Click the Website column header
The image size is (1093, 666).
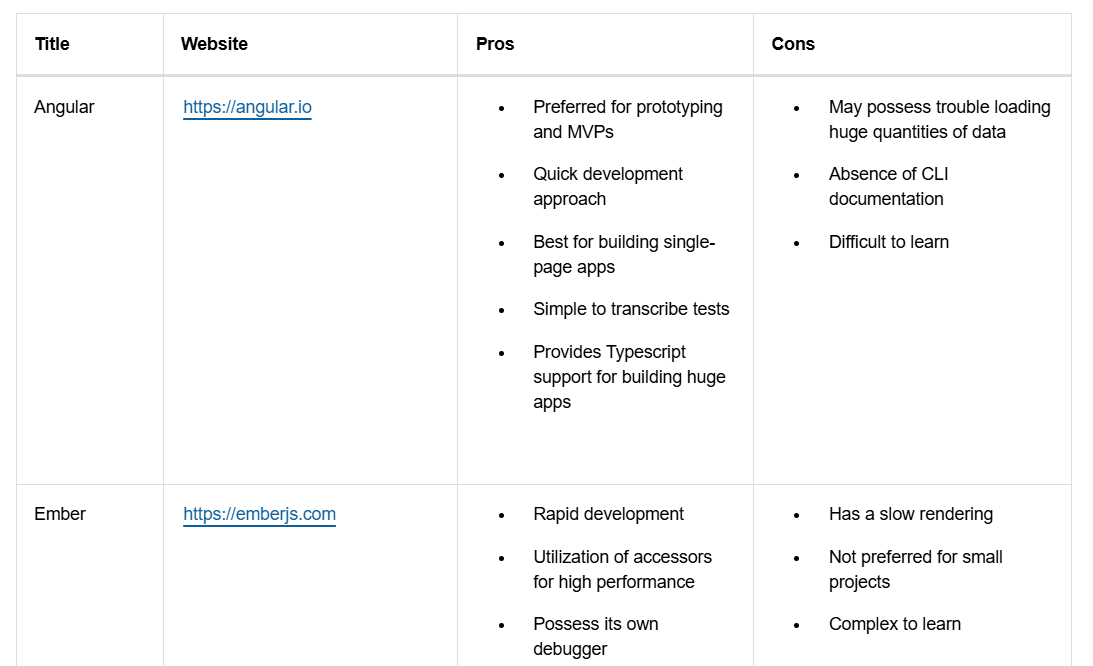coord(214,44)
